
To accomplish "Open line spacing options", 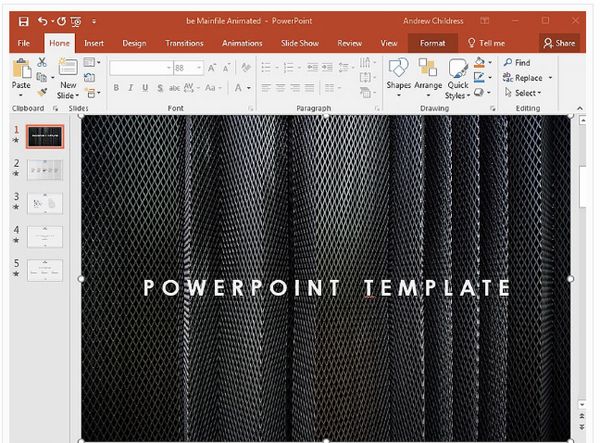I will 346,68.
